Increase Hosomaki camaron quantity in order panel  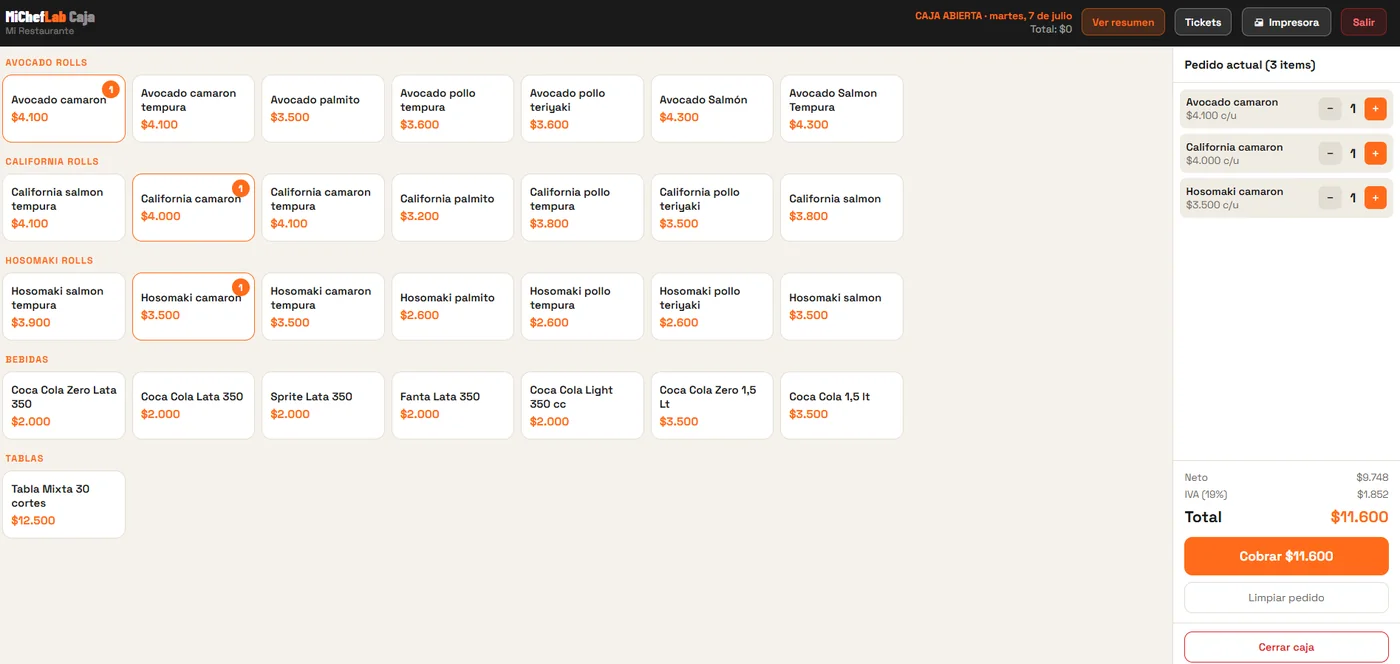[1375, 198]
